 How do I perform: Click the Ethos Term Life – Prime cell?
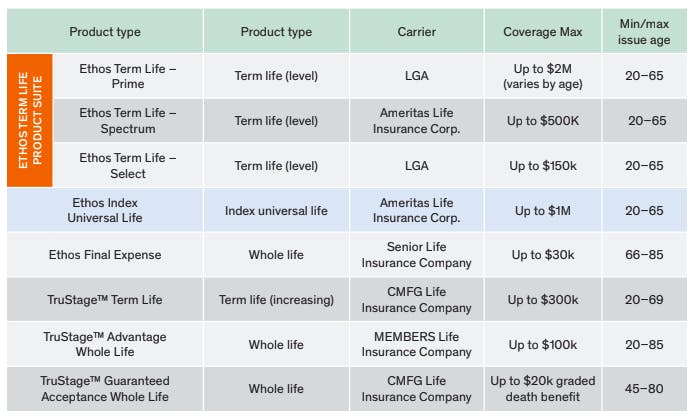point(128,76)
